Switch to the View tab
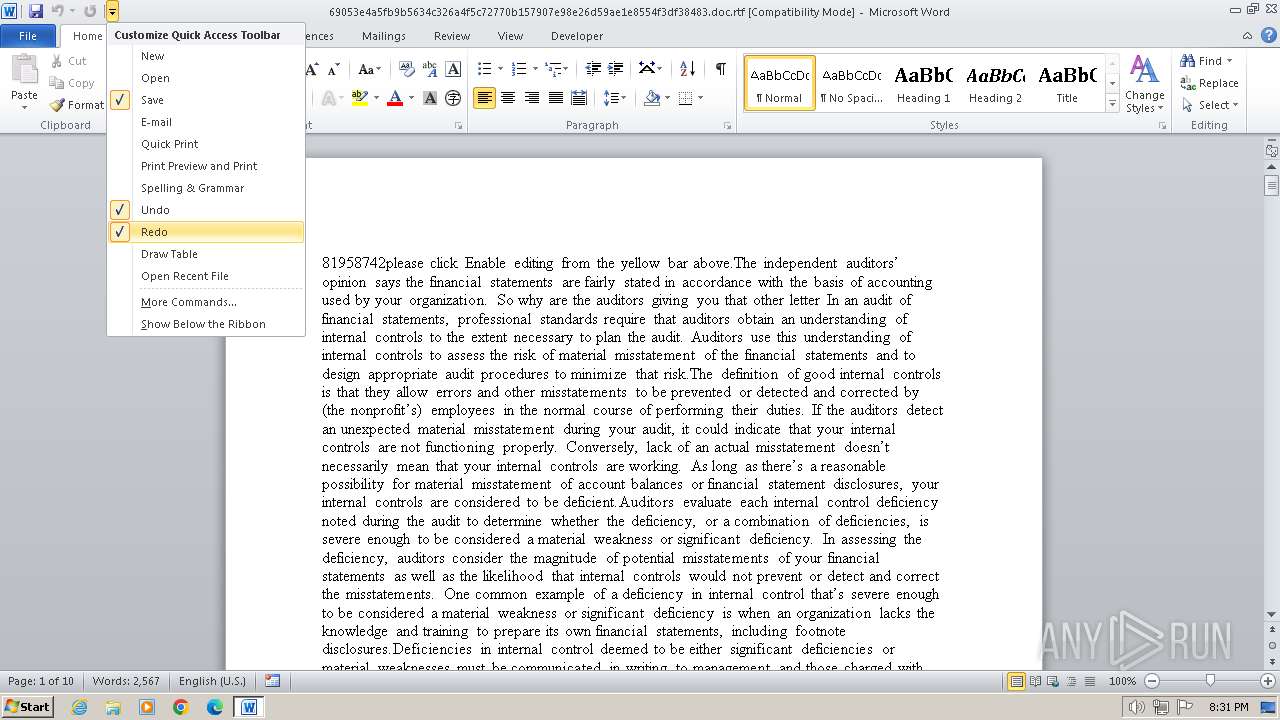Screen dimensions: 1280x720 click(x=510, y=36)
